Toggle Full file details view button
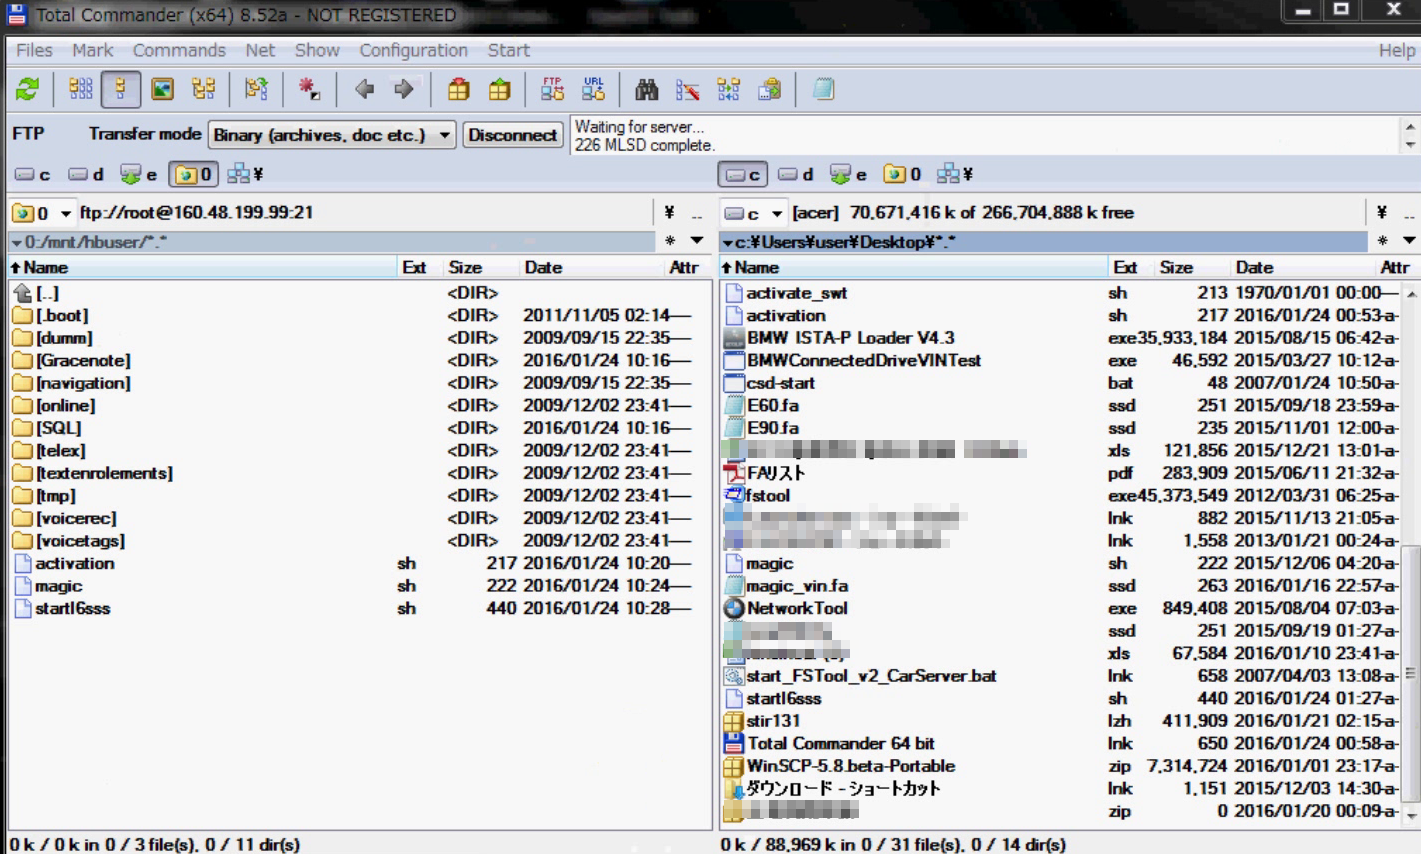This screenshot has width=1421, height=854. pos(121,90)
